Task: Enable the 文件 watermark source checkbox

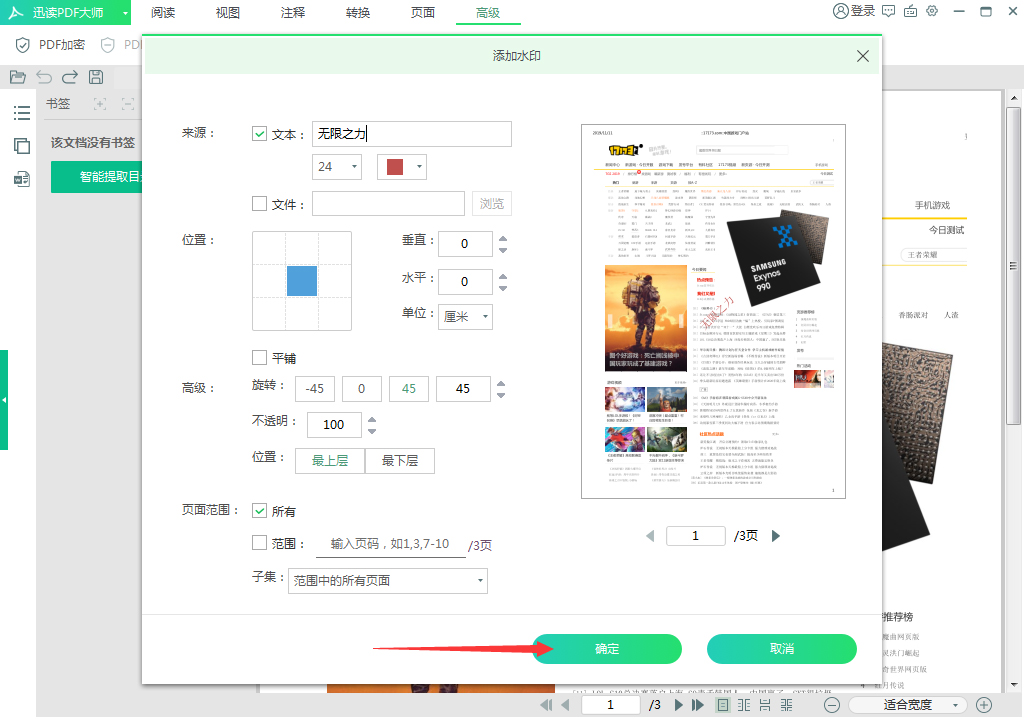Action: coord(259,203)
